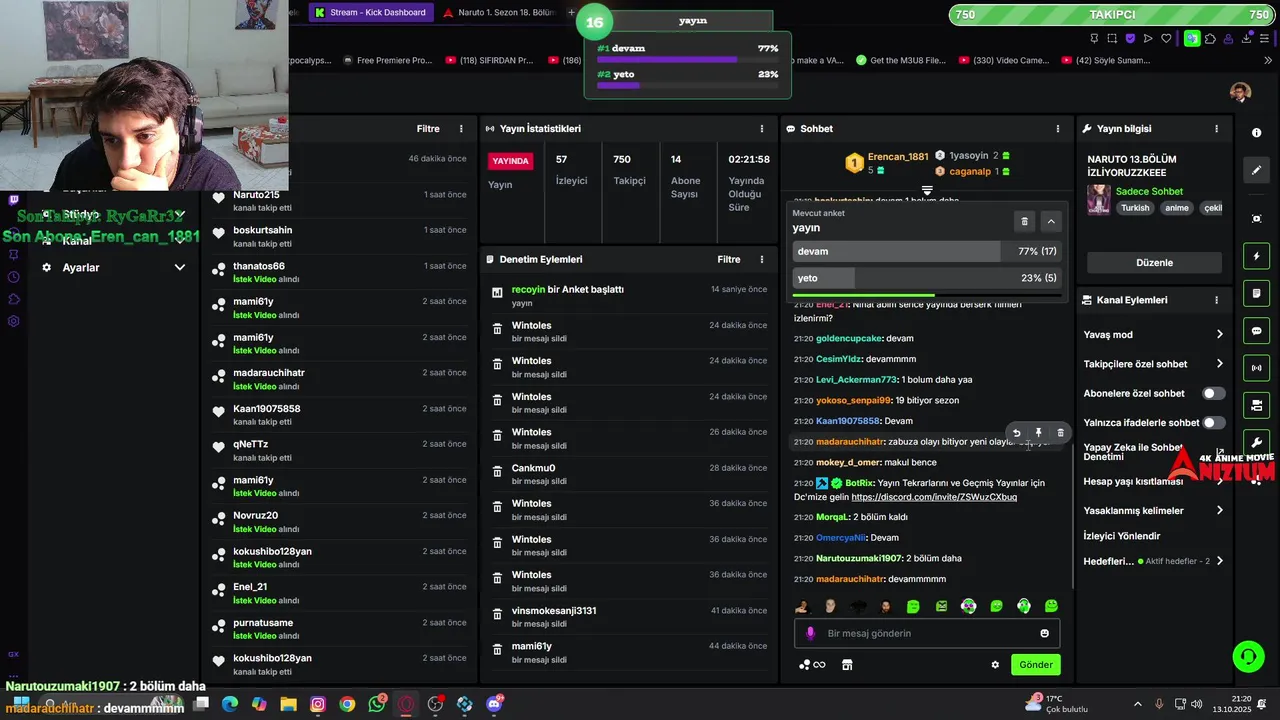1280x720 pixels.
Task: Open Google Chrome from the taskbar
Action: pos(347,704)
